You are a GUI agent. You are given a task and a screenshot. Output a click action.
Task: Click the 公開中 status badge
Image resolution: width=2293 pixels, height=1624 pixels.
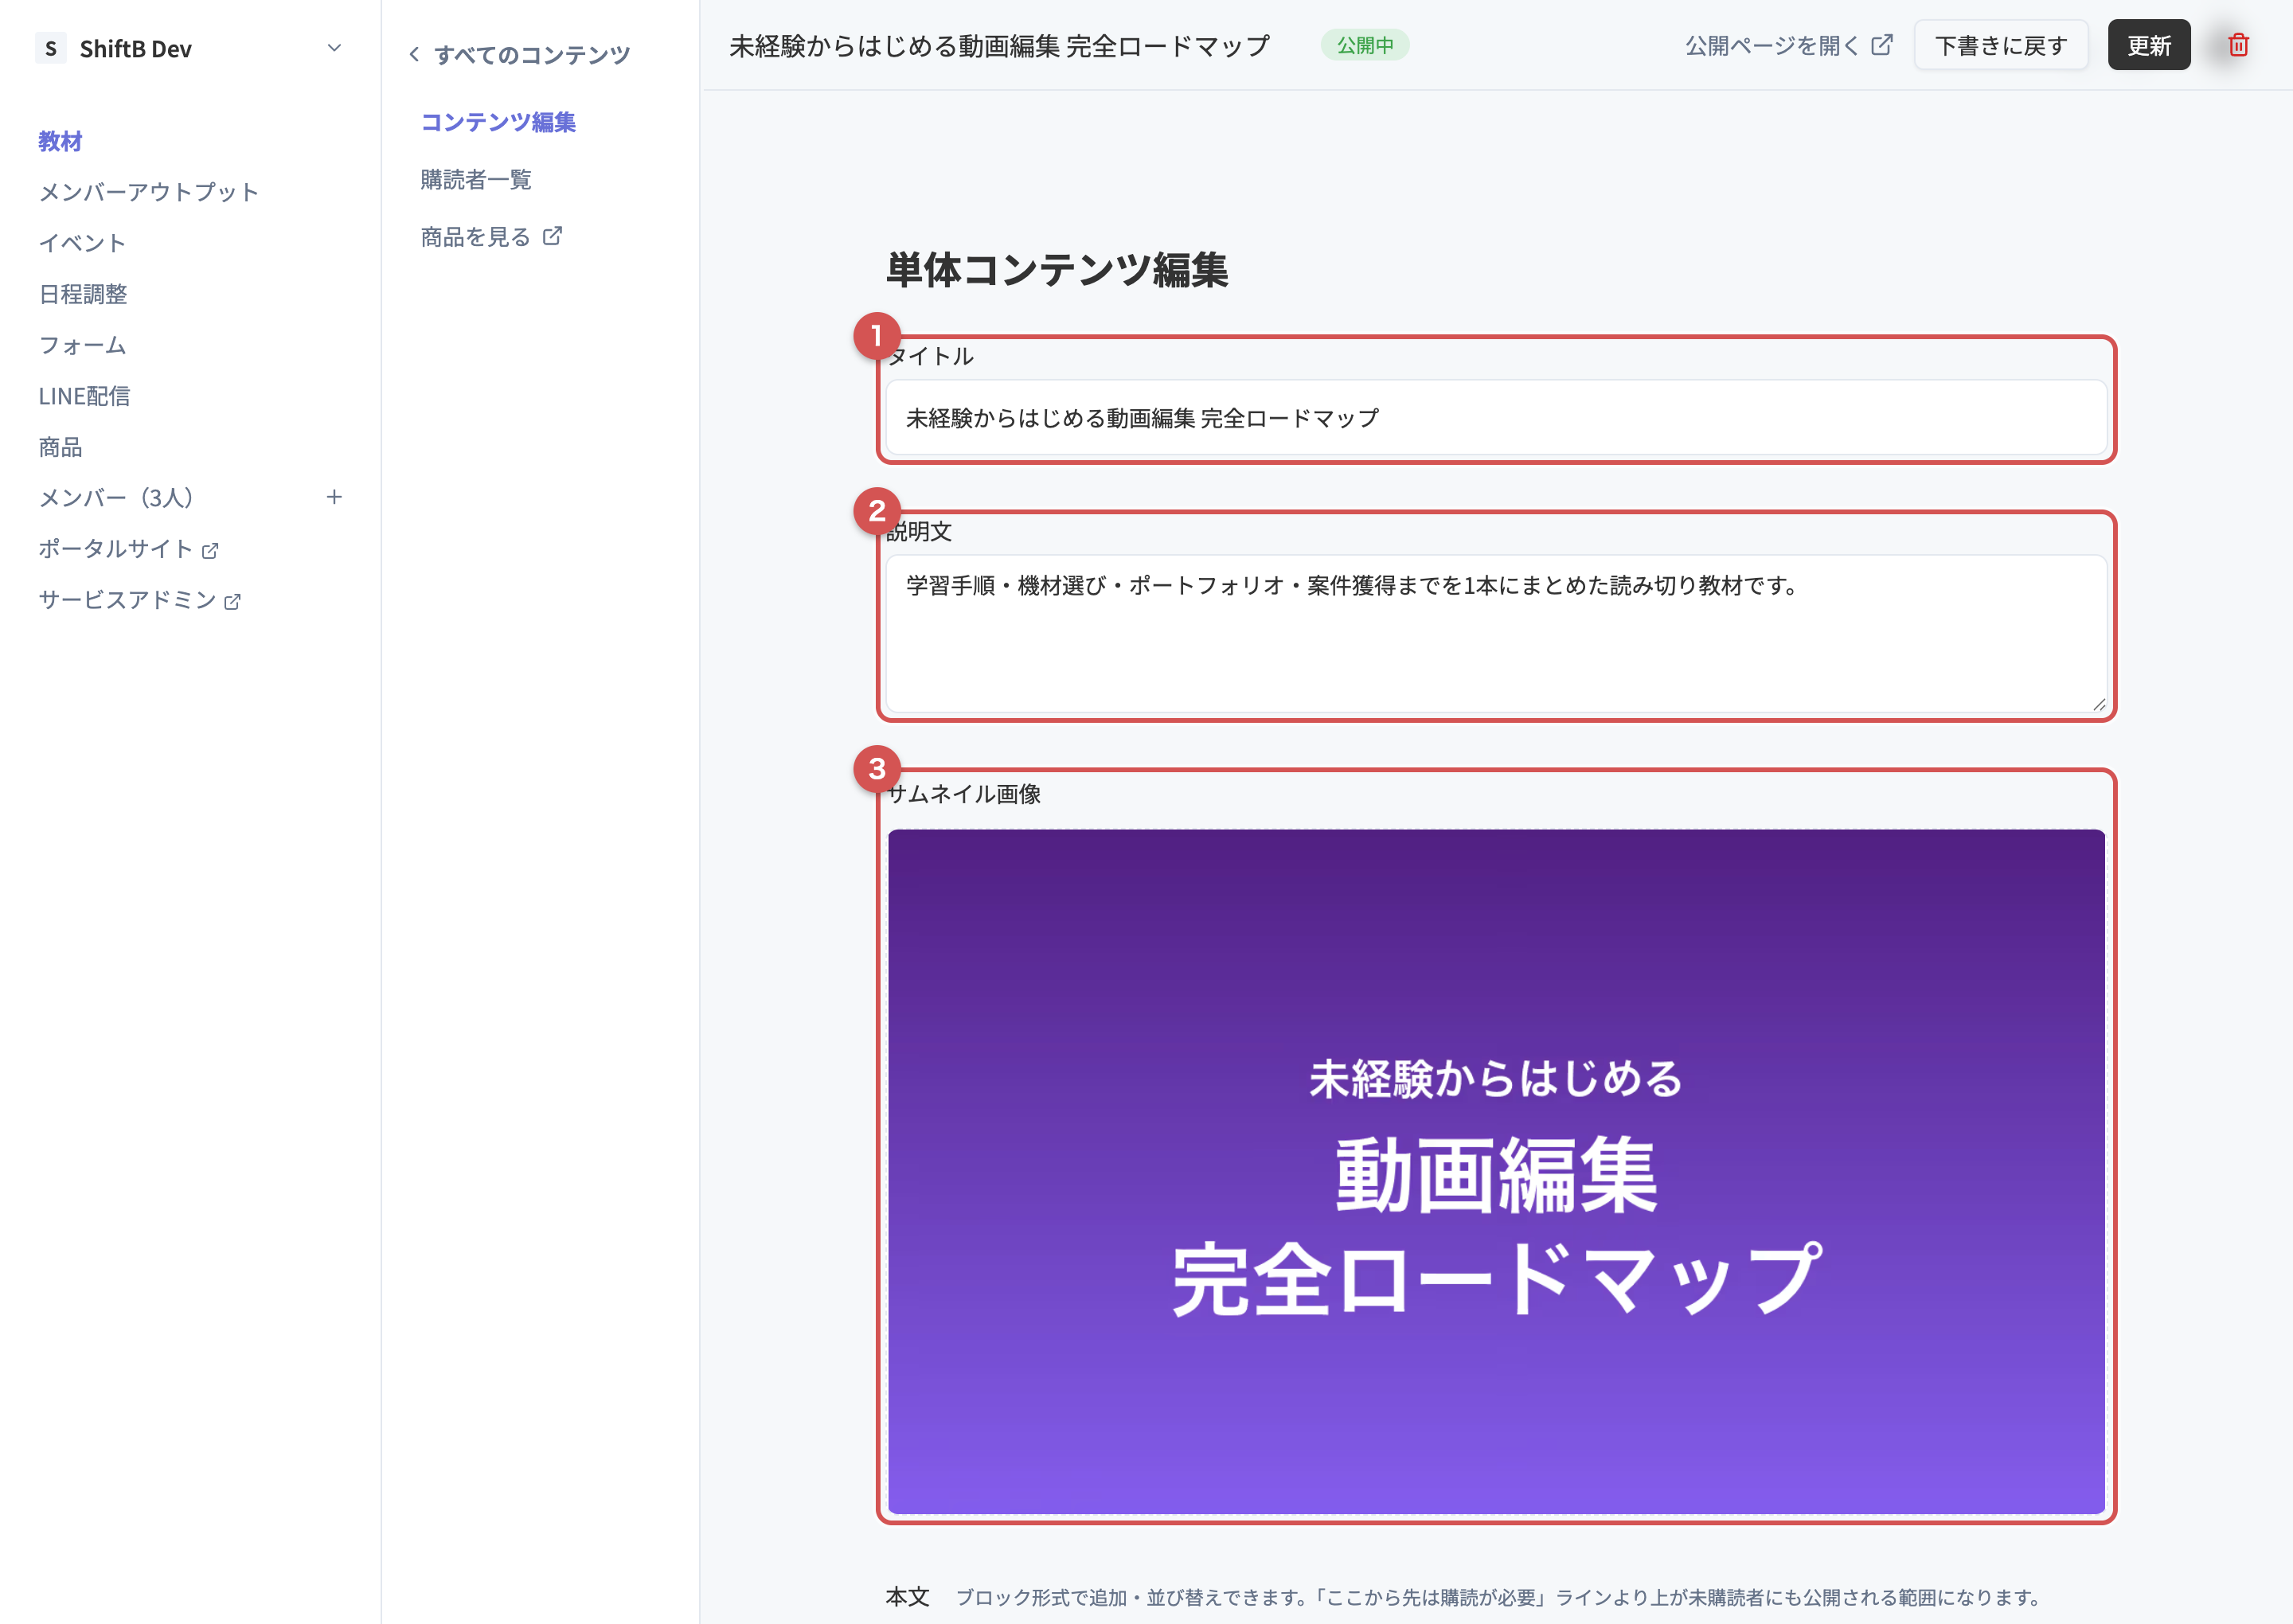point(1365,45)
